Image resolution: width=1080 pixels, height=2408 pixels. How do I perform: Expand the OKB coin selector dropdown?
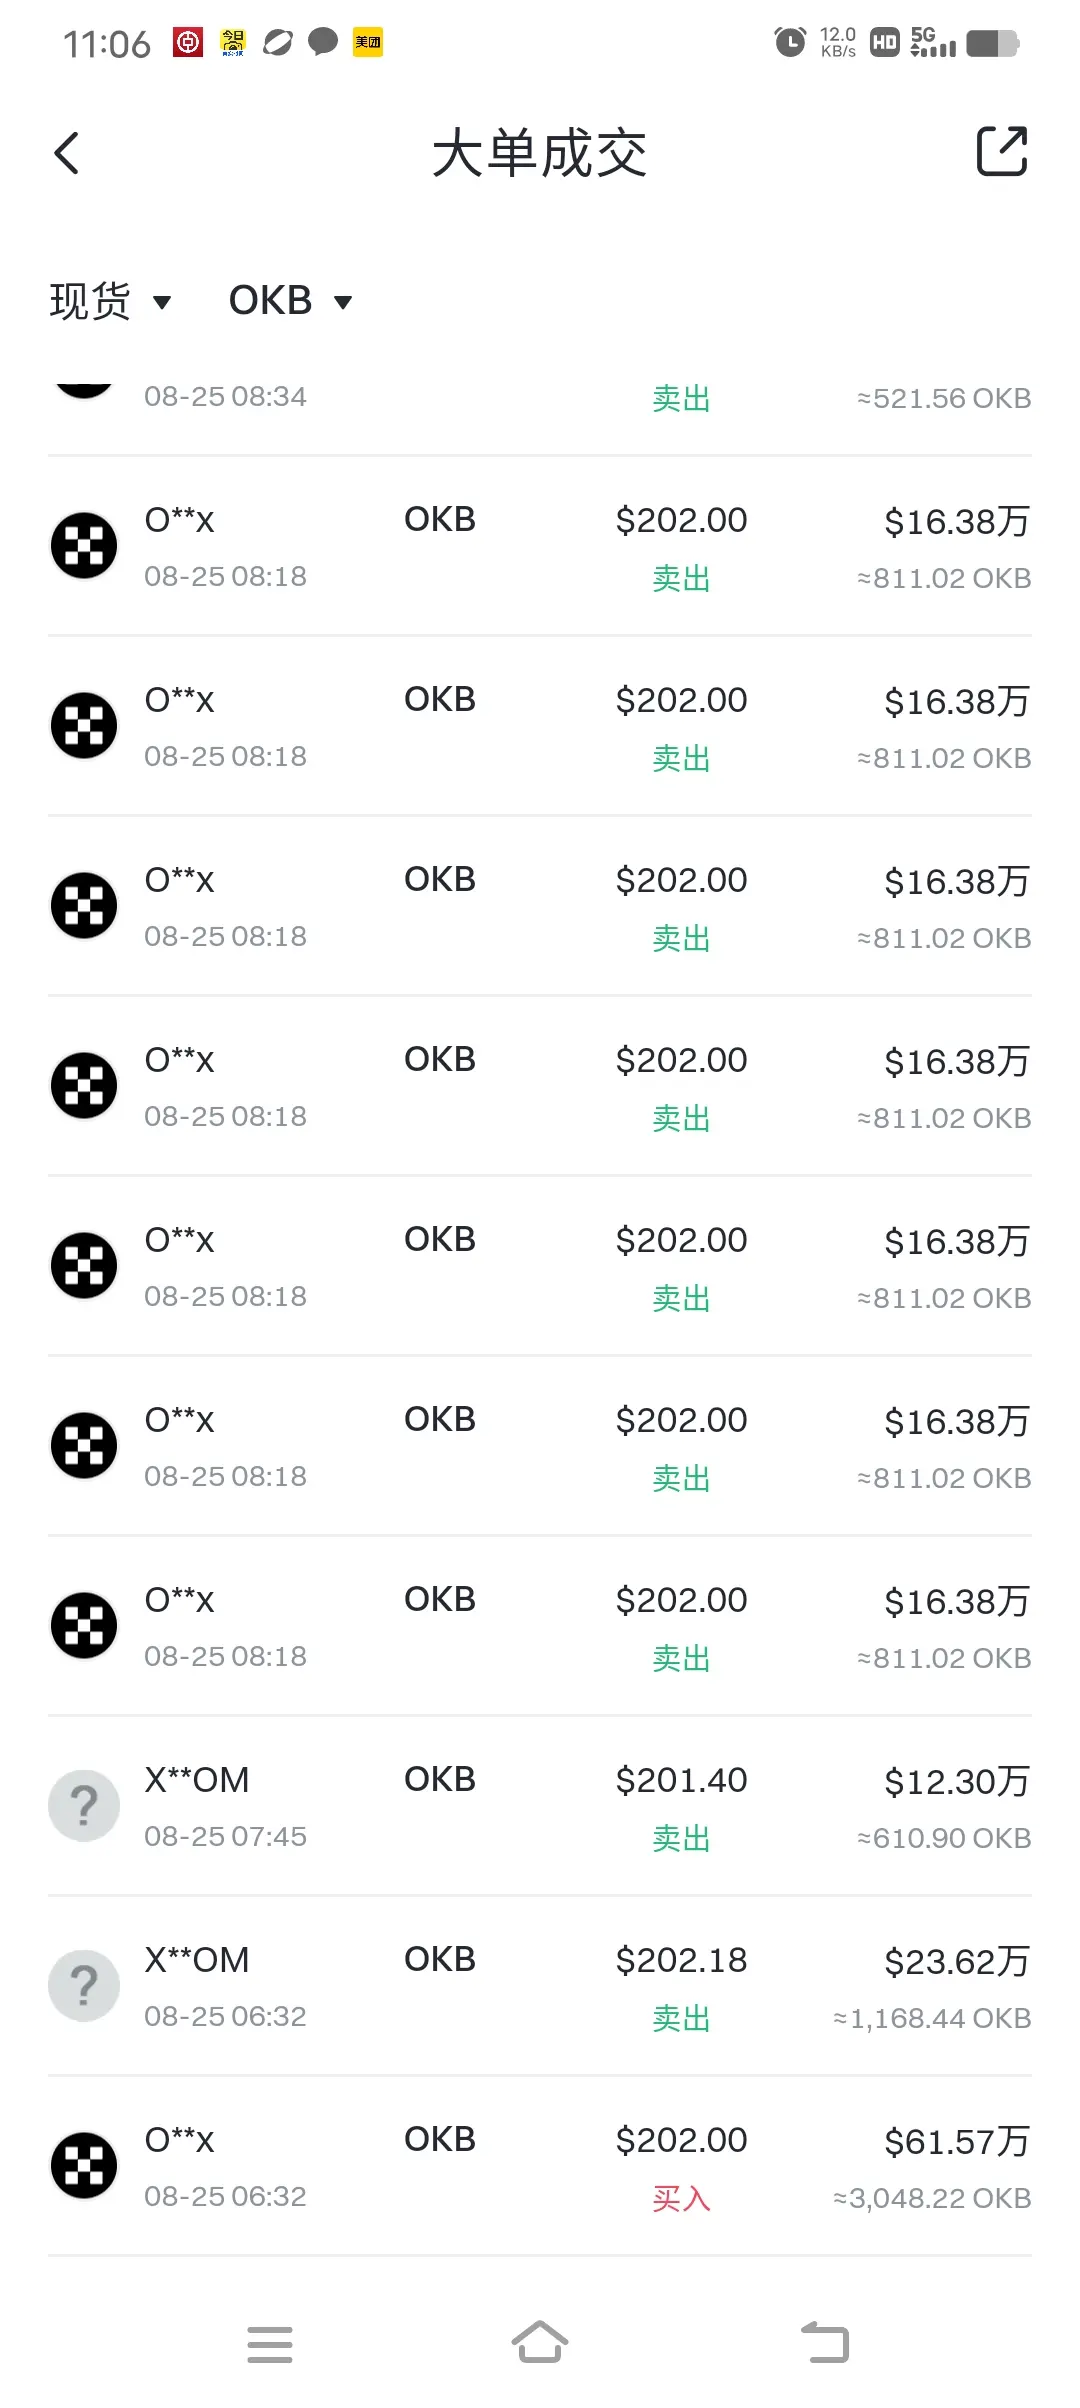[291, 301]
